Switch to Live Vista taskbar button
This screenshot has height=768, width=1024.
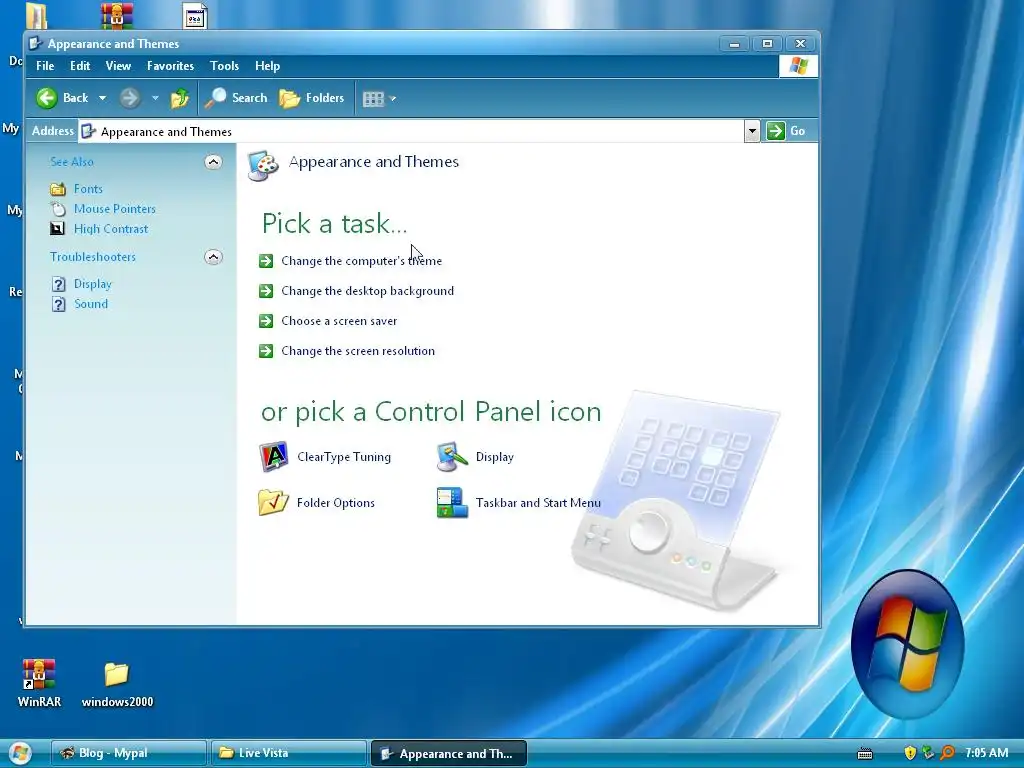288,753
